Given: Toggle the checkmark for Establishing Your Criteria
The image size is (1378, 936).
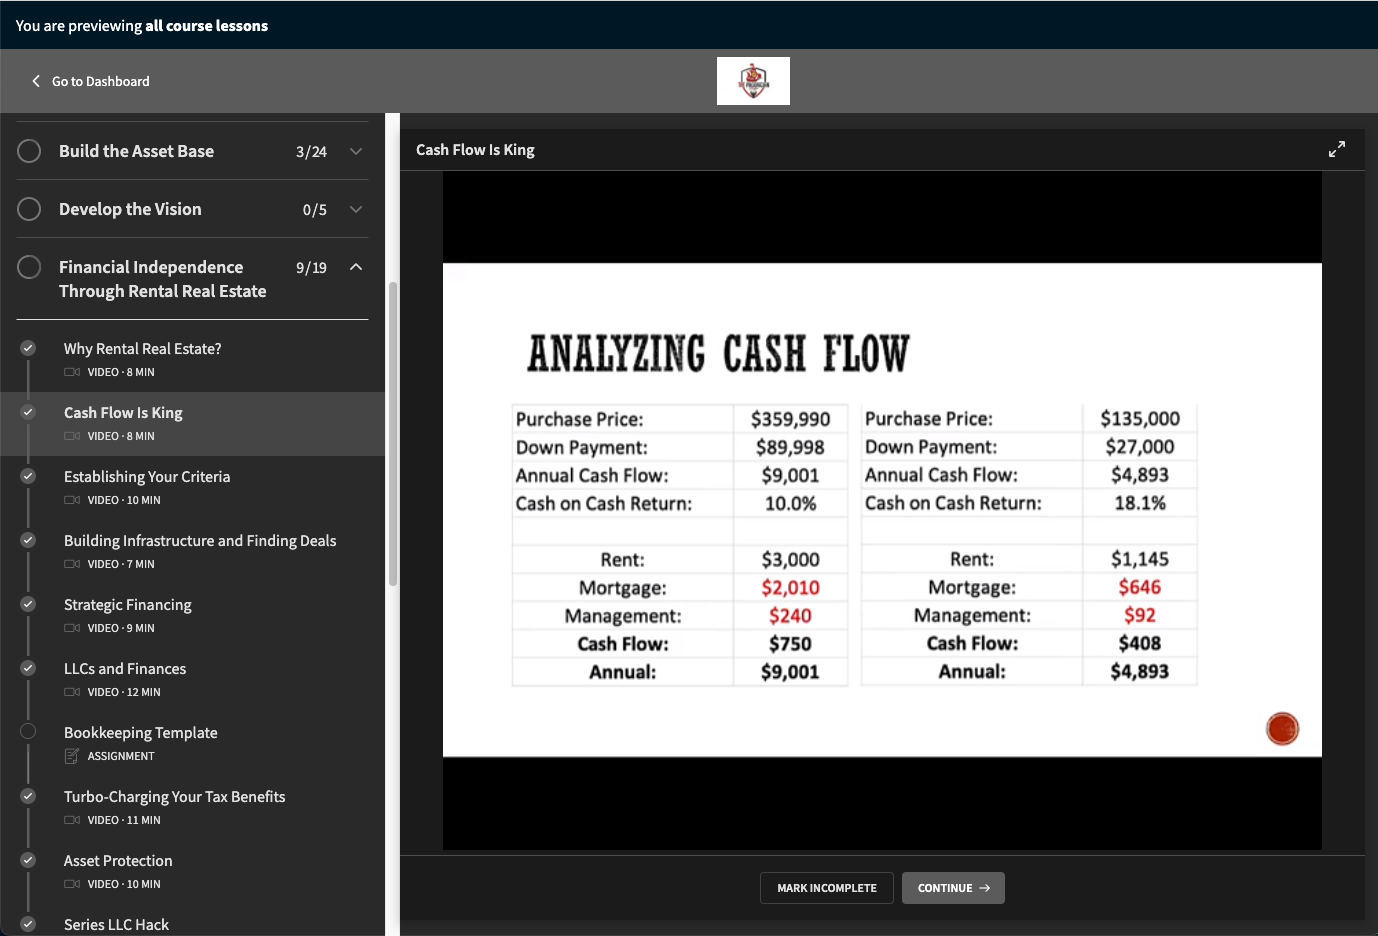Looking at the screenshot, I should pos(28,476).
